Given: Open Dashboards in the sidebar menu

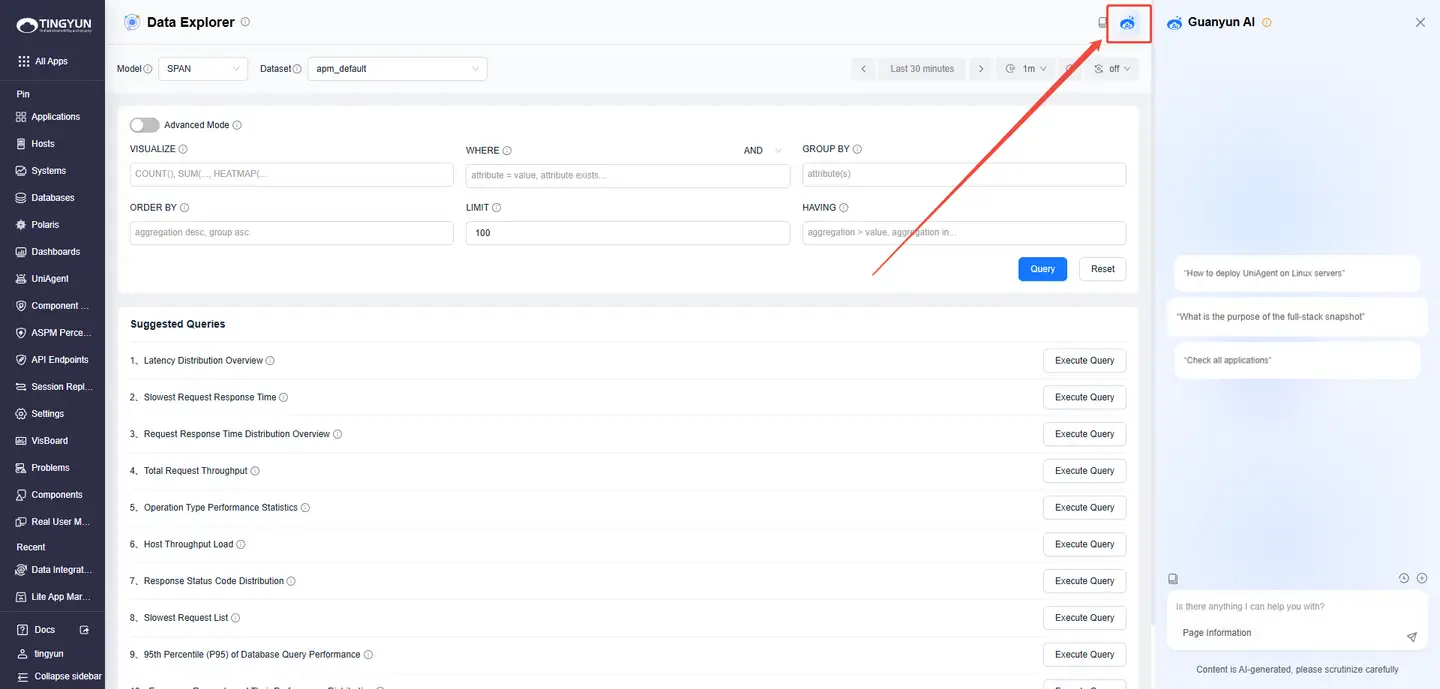Looking at the screenshot, I should (x=55, y=252).
